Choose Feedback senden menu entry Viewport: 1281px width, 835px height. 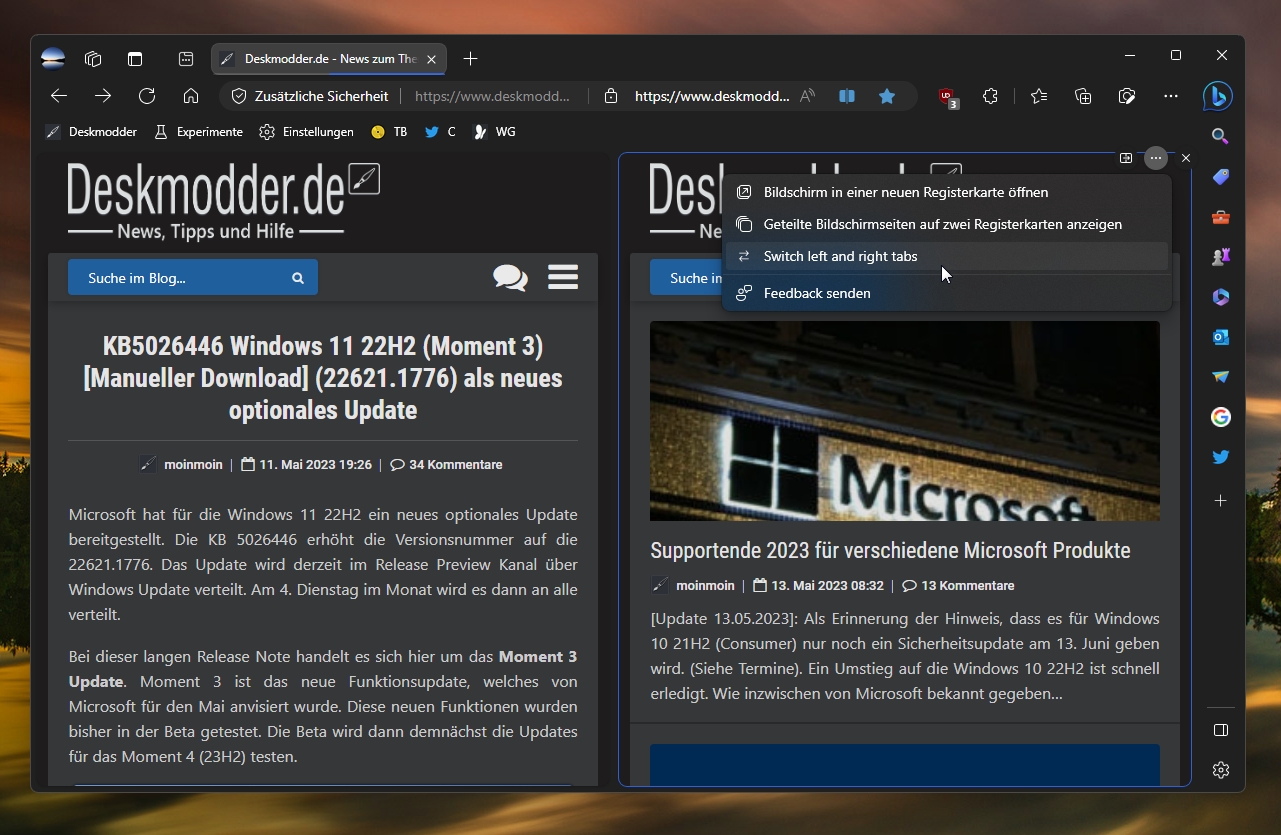coord(945,293)
